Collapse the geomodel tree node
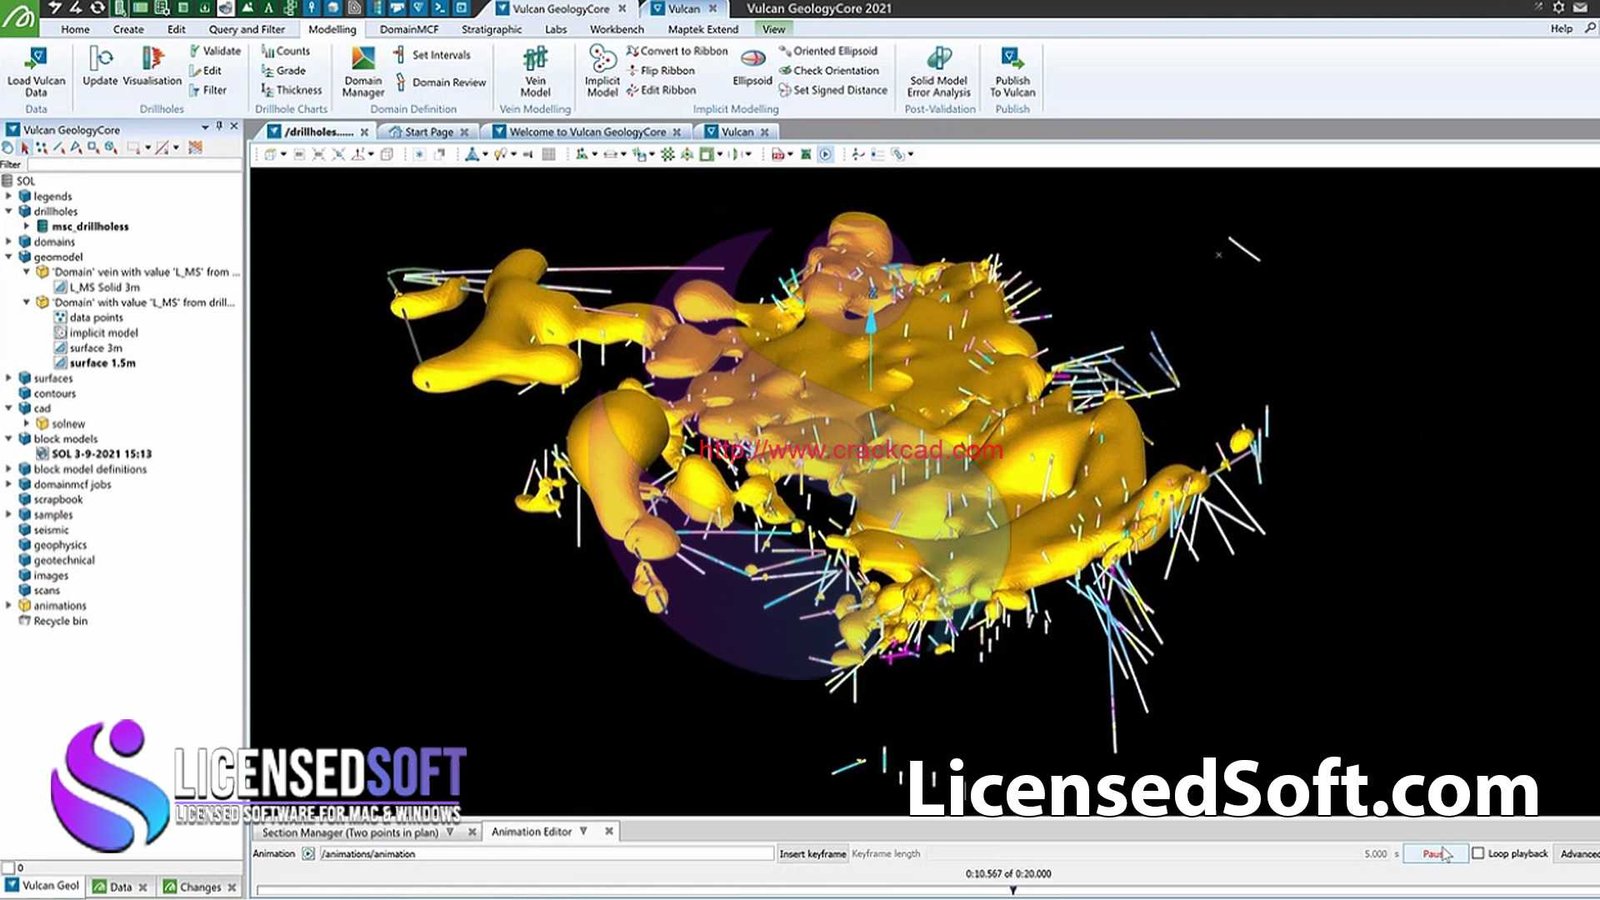Image resolution: width=1600 pixels, height=900 pixels. click(x=9, y=257)
